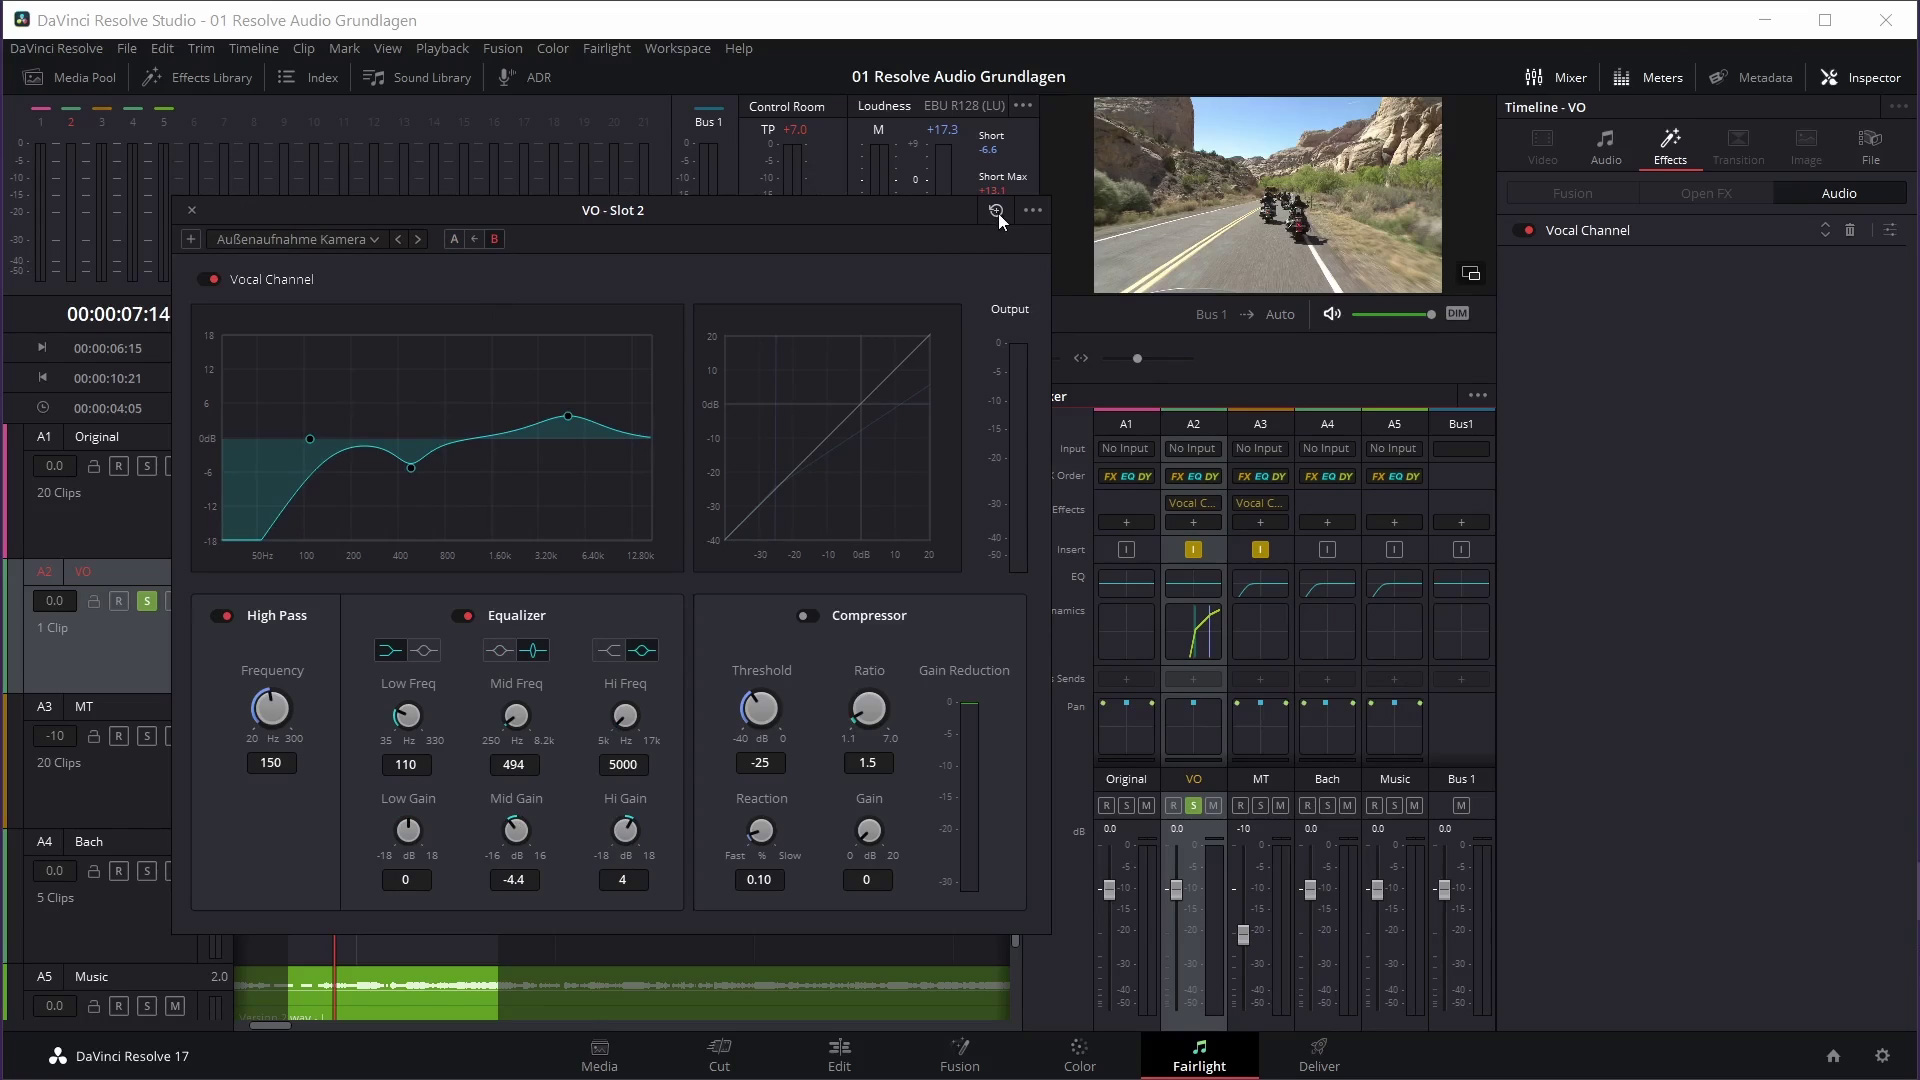Expand the Vocal Channel in Inspector

click(x=1824, y=231)
